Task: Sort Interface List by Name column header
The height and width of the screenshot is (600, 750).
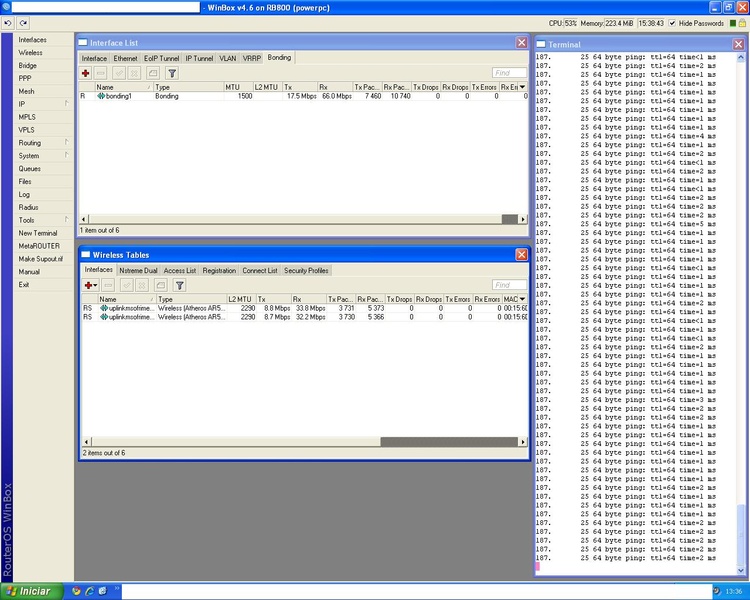Action: pos(123,87)
